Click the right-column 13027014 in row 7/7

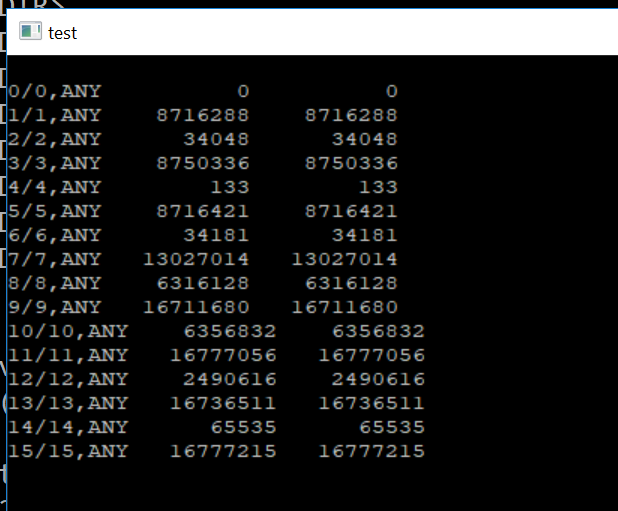pyautogui.click(x=344, y=260)
